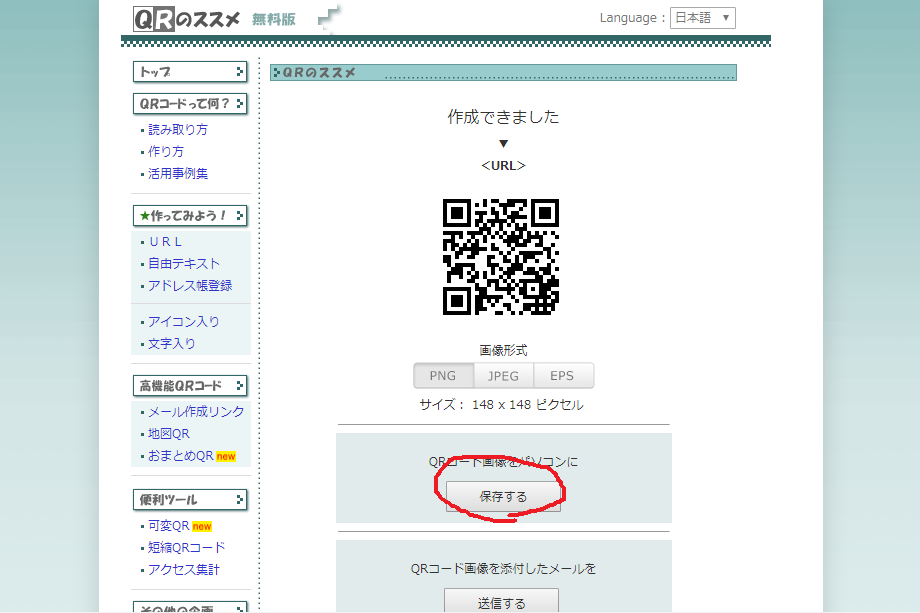Select the URL creation link
This screenshot has width=920, height=613.
pyautogui.click(x=165, y=242)
